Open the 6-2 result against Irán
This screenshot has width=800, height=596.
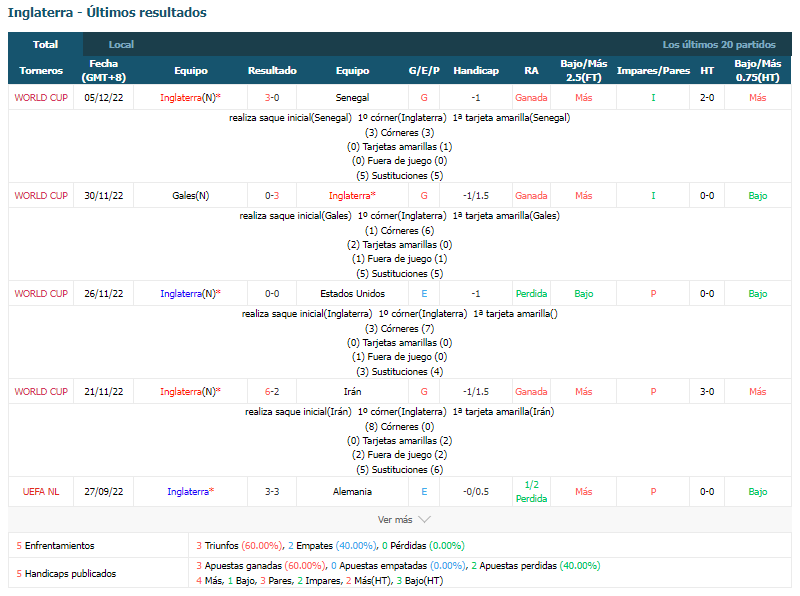pos(272,391)
